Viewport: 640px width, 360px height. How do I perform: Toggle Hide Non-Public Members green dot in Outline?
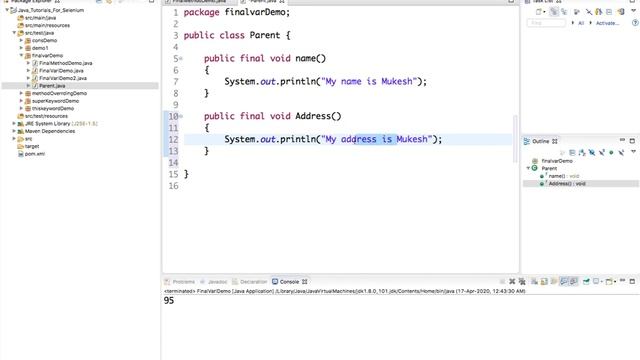pyautogui.click(x=611, y=153)
